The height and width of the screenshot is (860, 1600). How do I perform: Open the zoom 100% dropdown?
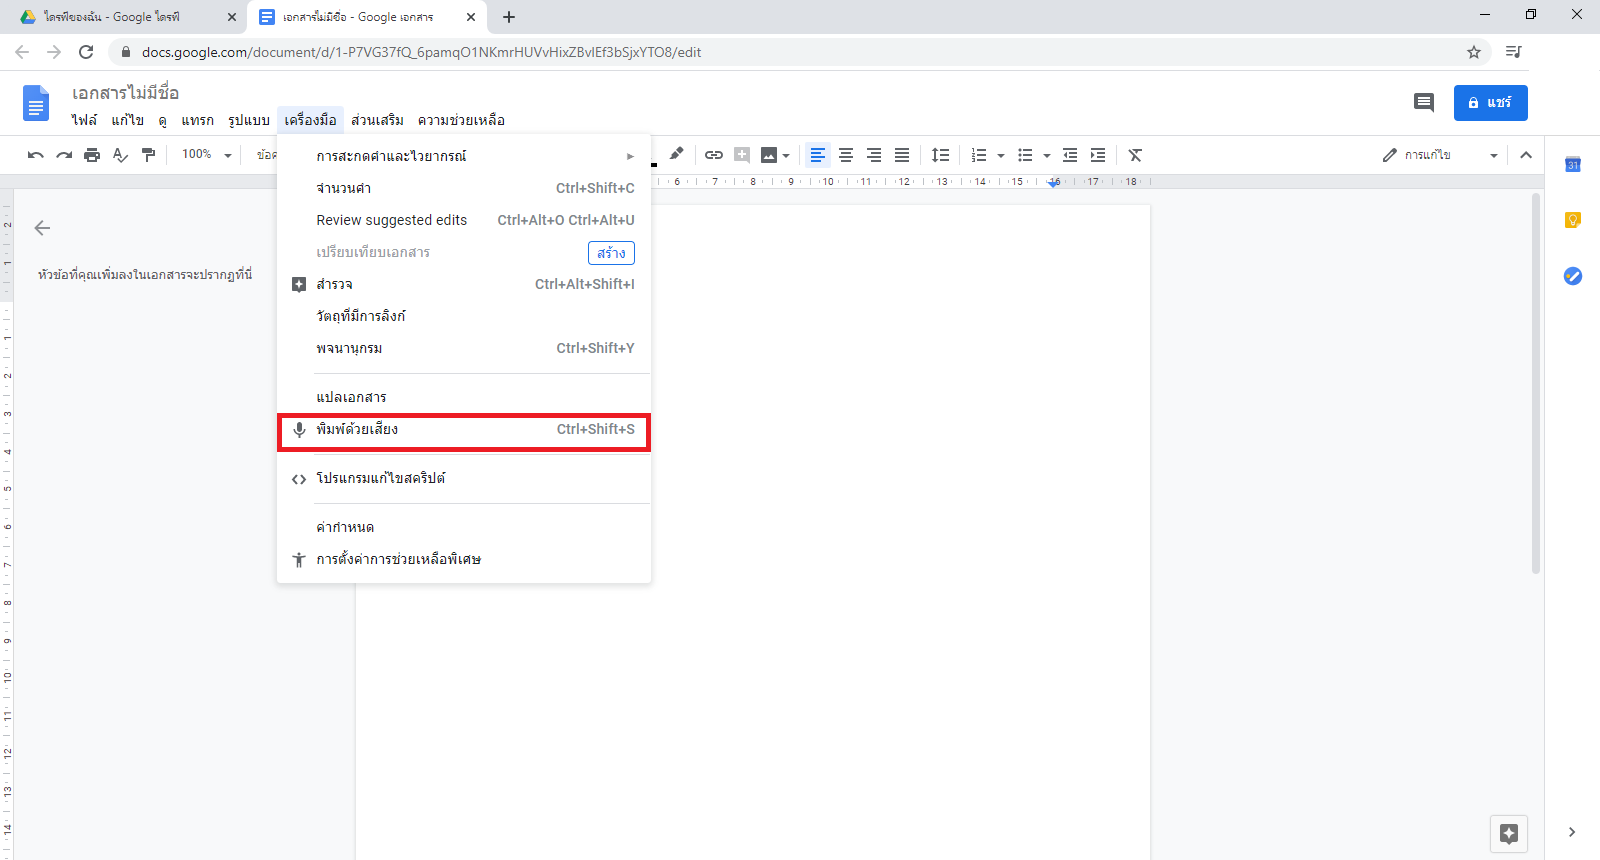click(206, 155)
